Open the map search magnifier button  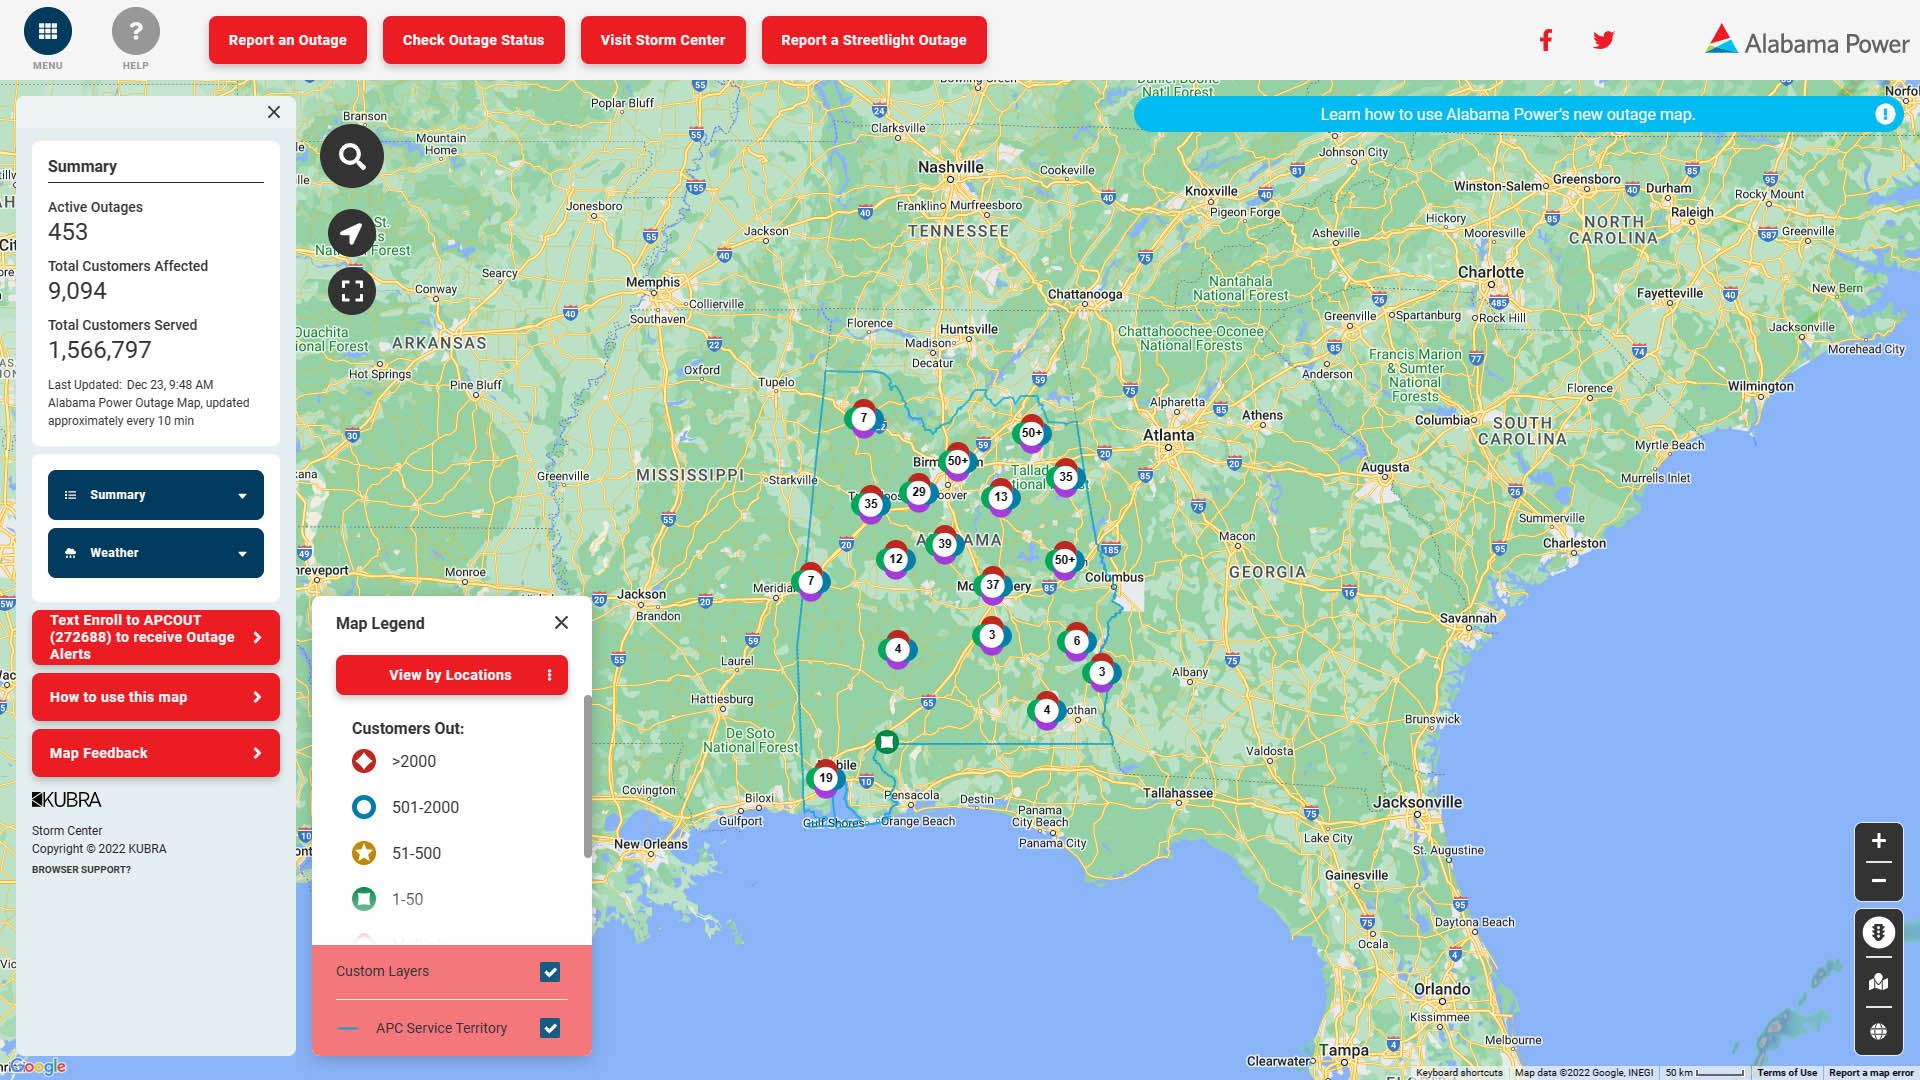[351, 156]
